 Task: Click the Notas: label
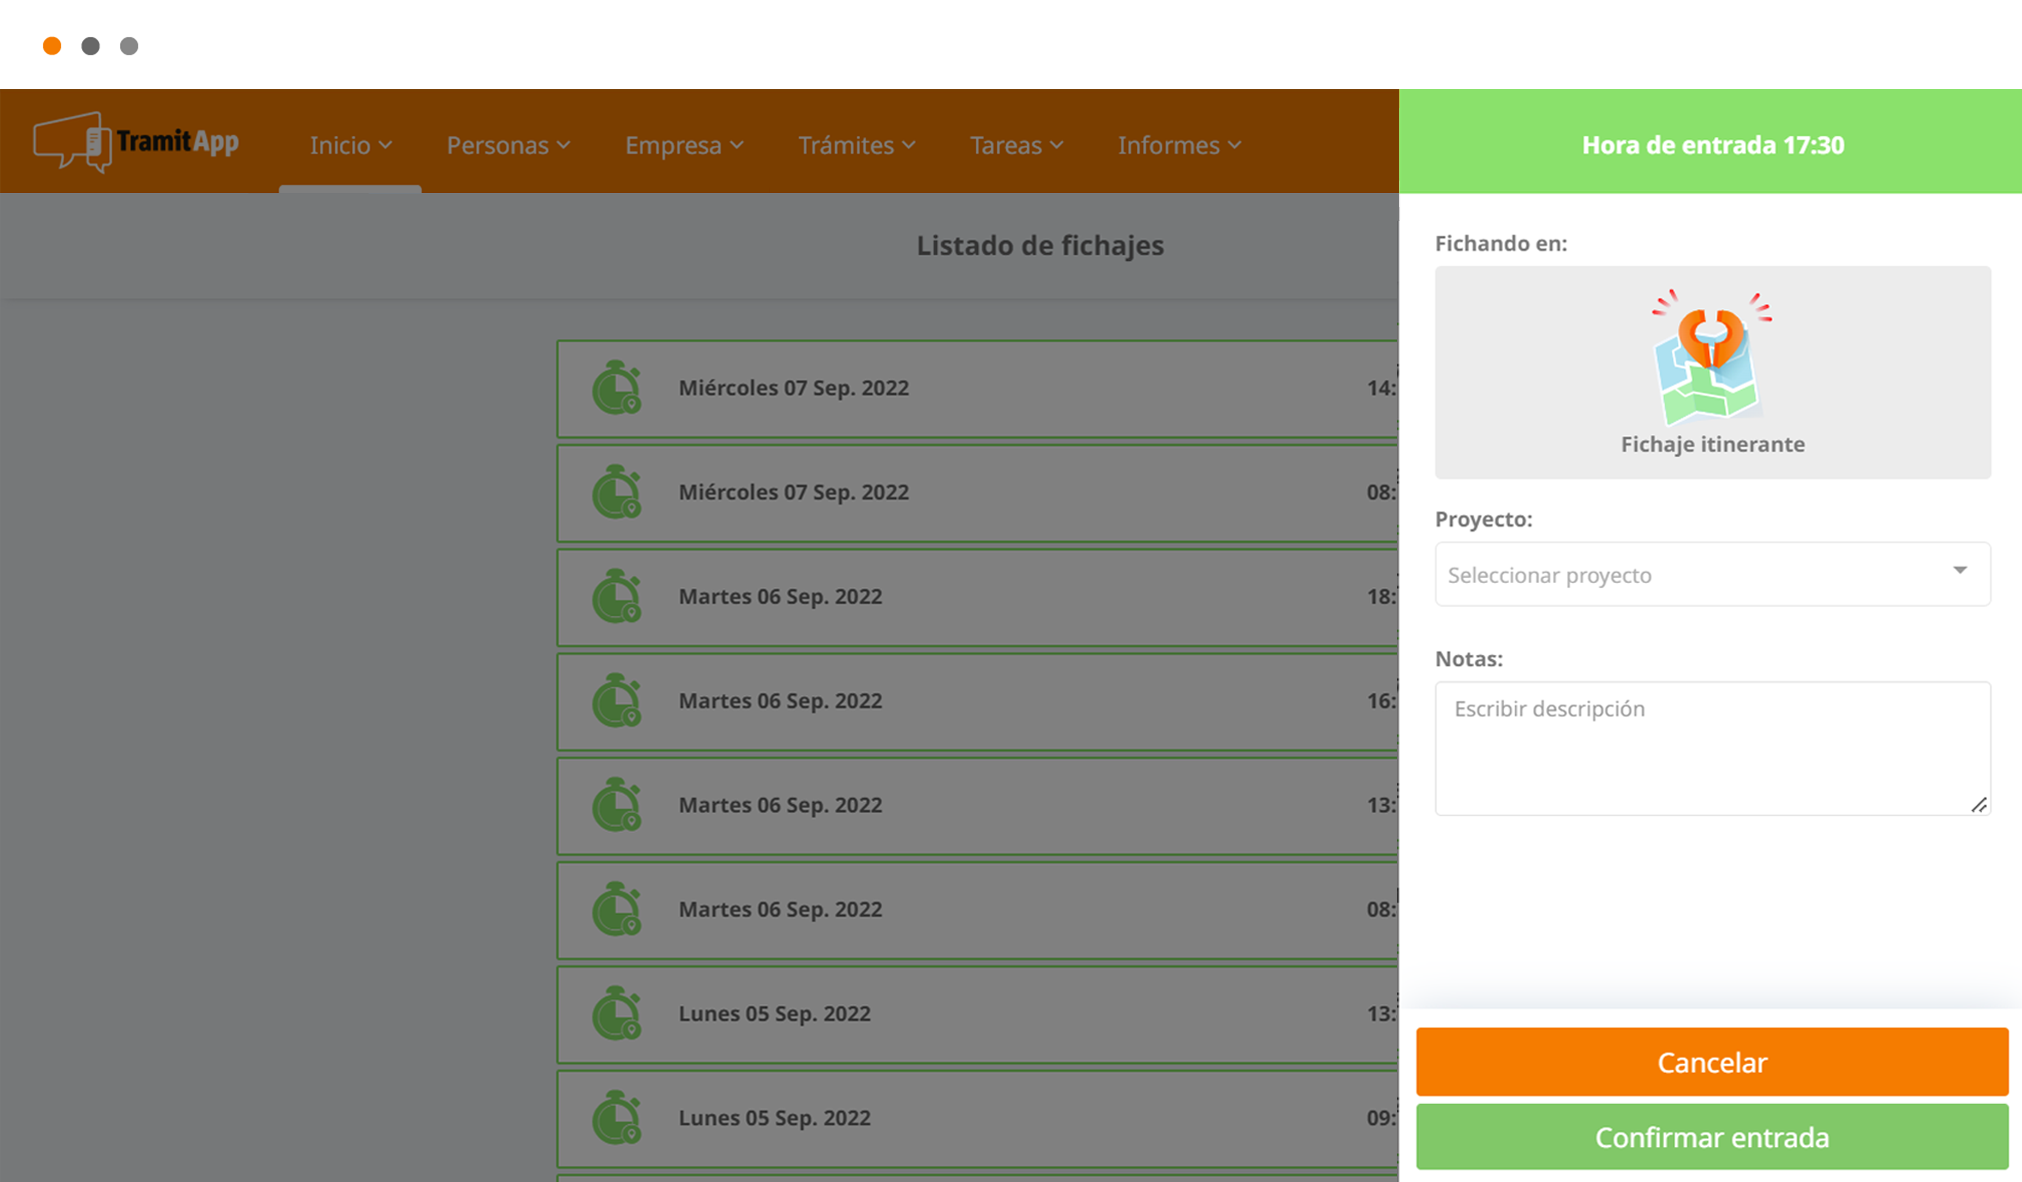(1468, 659)
